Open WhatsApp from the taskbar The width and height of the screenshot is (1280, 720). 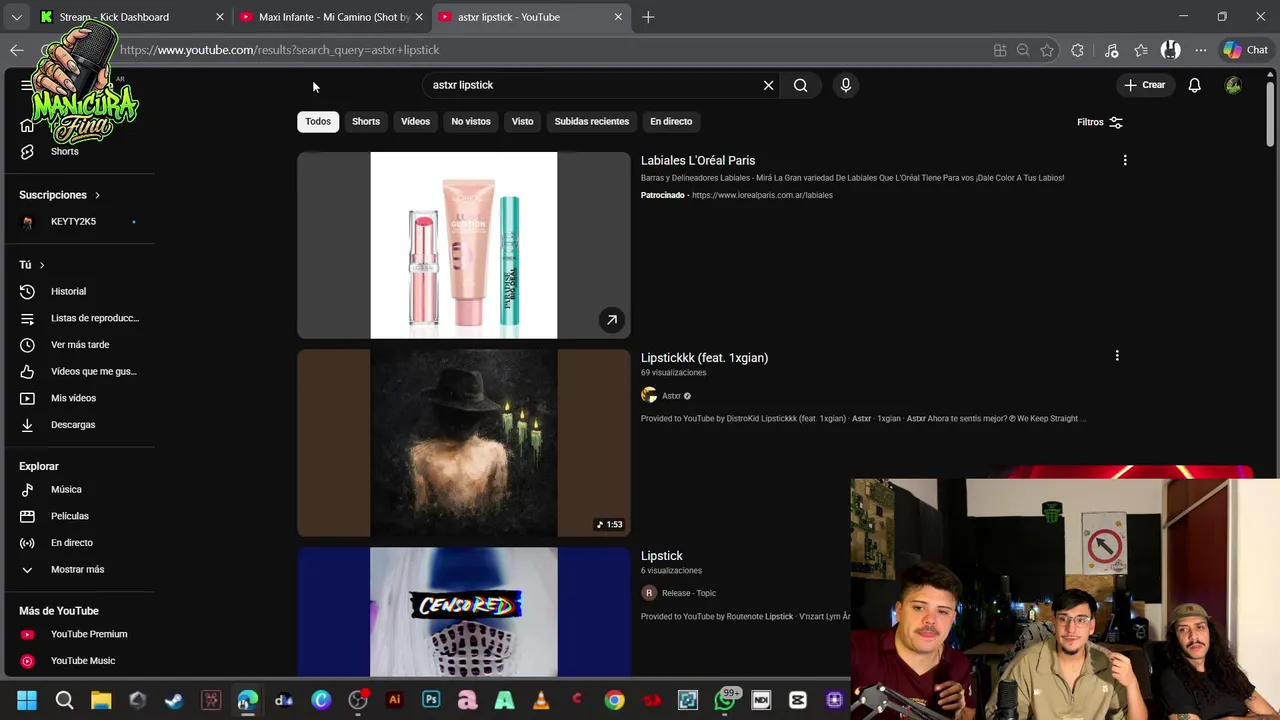tap(726, 700)
